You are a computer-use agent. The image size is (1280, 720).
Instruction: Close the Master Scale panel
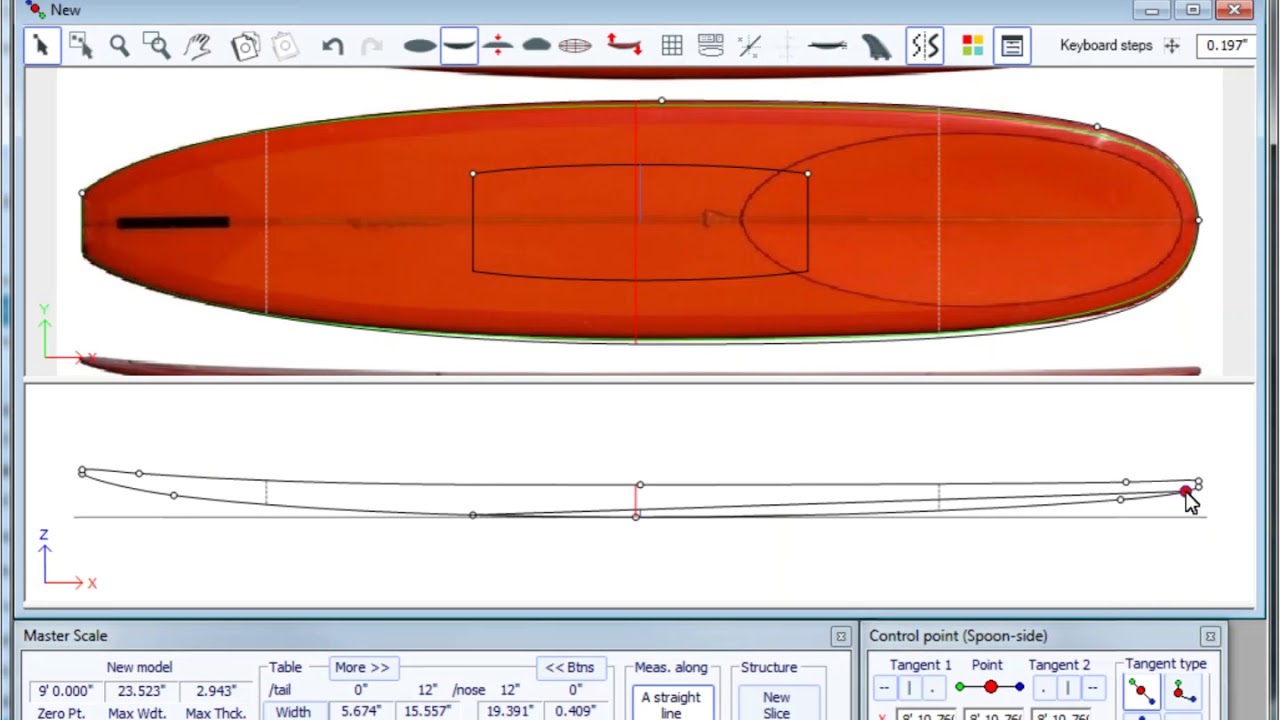[841, 636]
